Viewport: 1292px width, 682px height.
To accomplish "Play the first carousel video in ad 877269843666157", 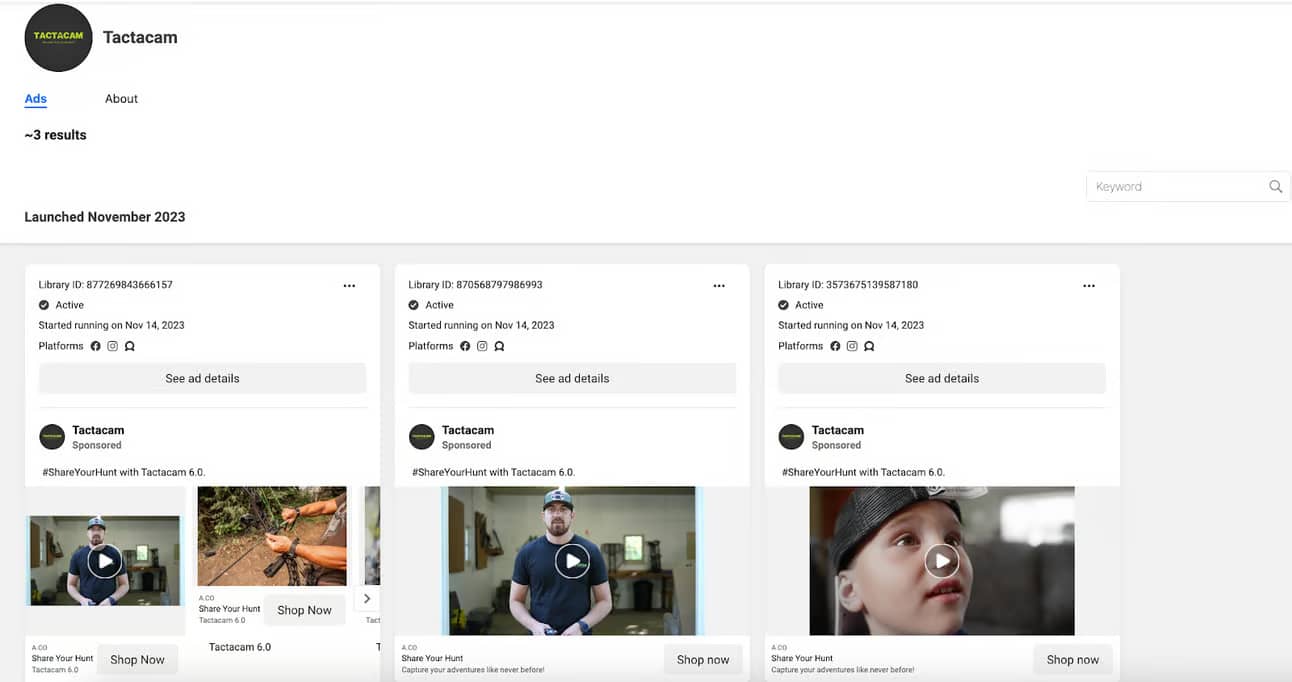I will (x=104, y=561).
